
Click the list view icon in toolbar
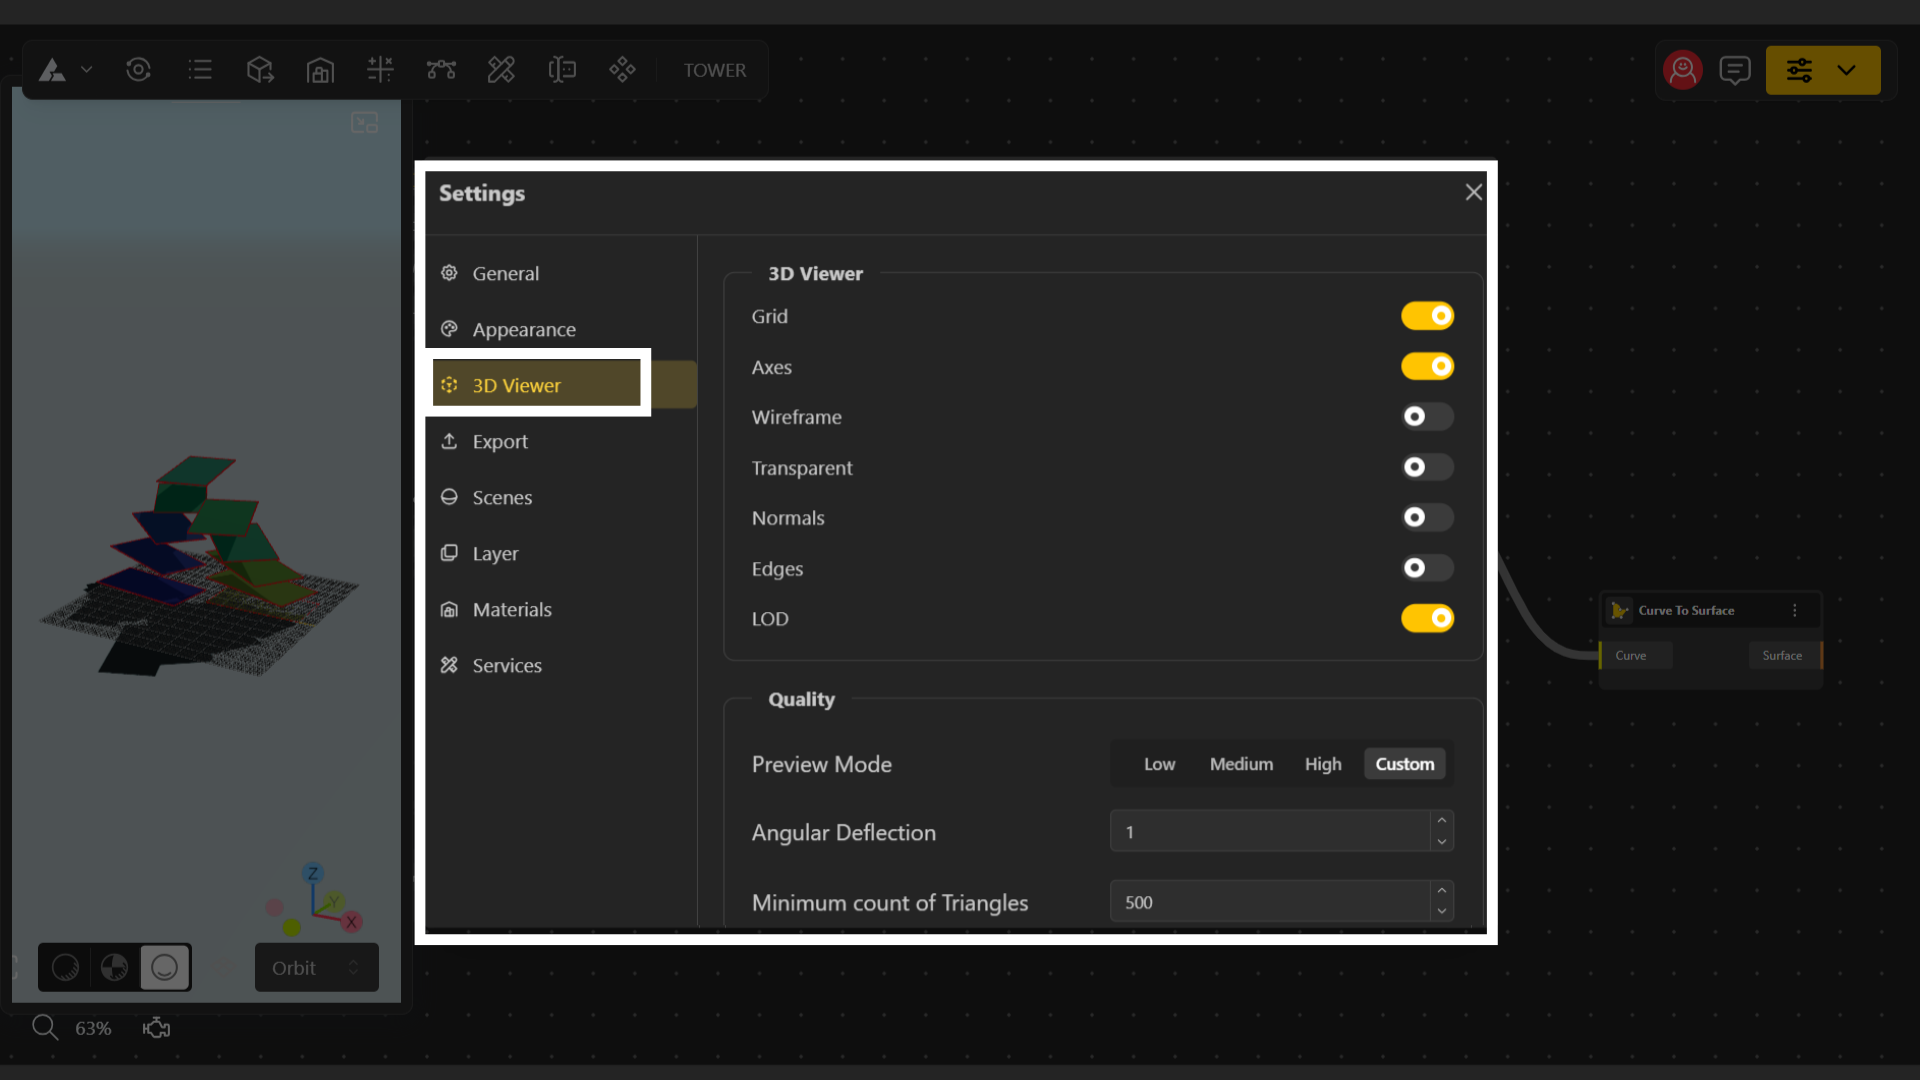[x=200, y=70]
